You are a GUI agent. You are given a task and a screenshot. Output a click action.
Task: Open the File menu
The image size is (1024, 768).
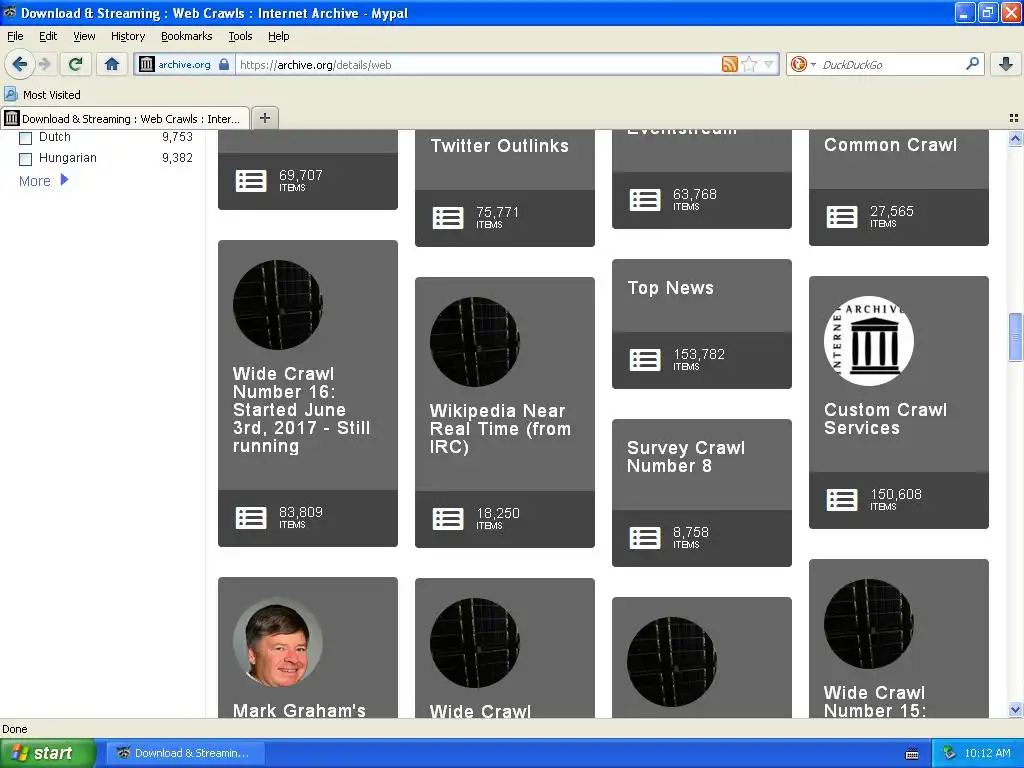click(x=15, y=36)
